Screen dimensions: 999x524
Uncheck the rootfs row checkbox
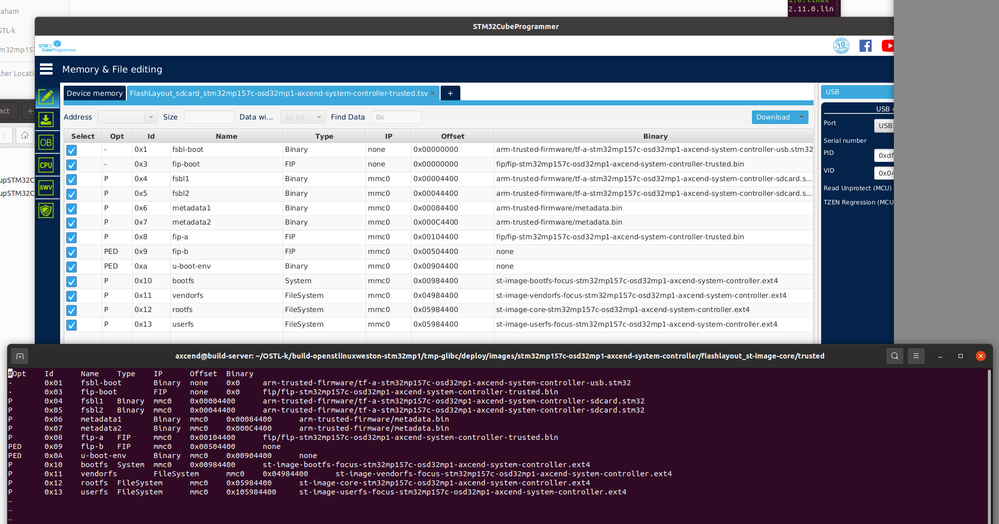point(71,310)
